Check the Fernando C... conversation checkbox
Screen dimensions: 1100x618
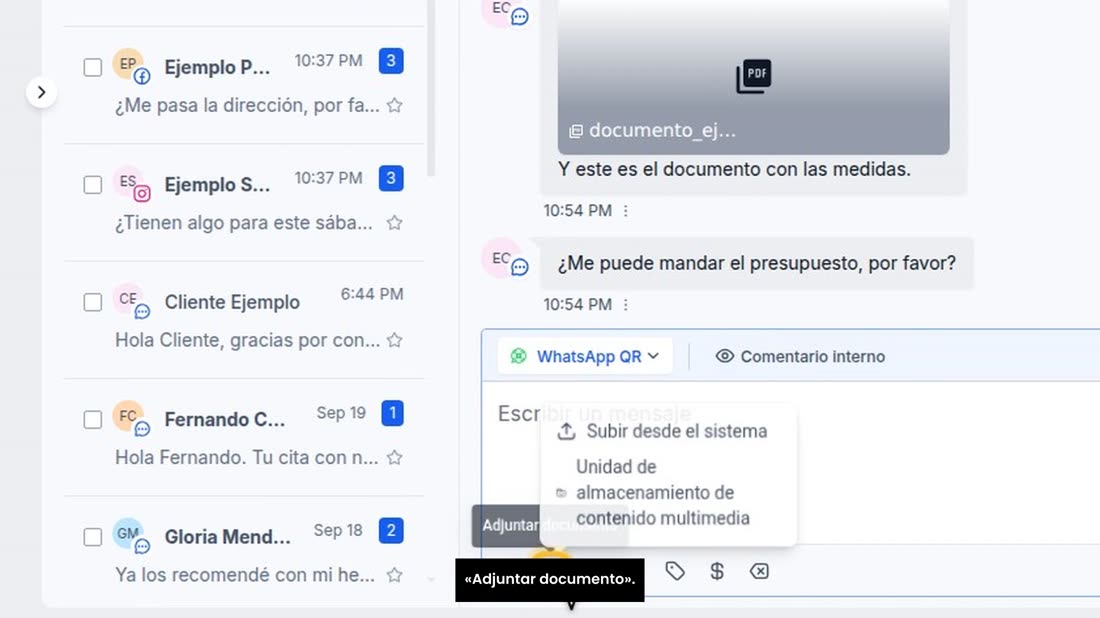93,419
